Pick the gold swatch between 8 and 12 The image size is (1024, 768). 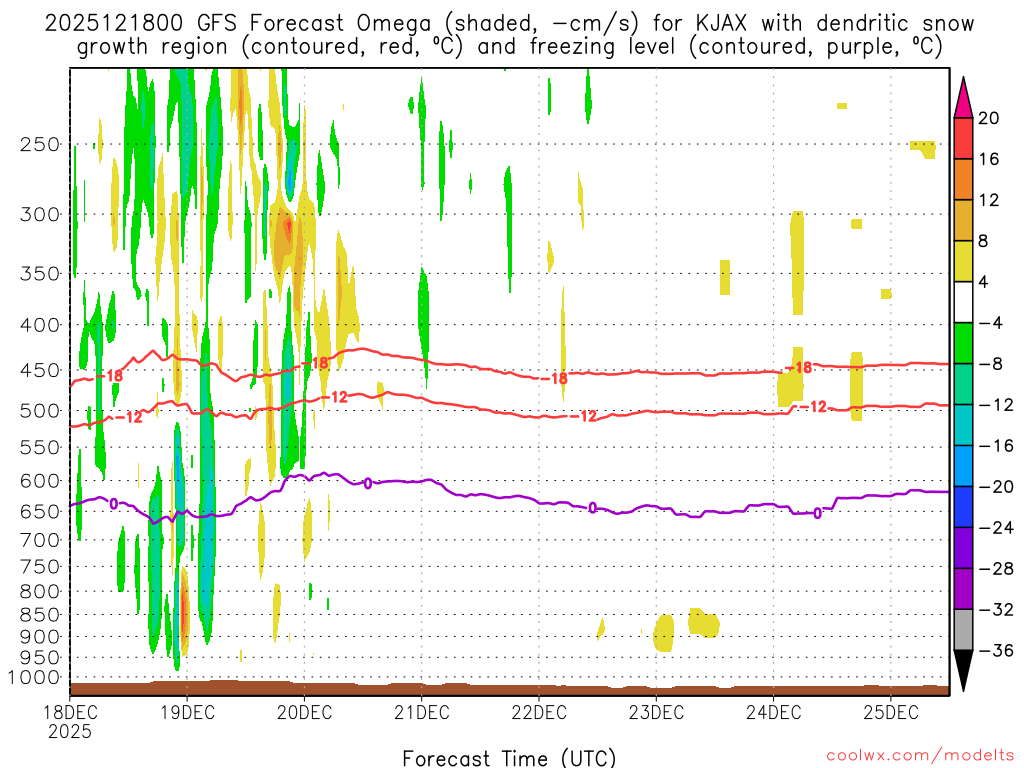pos(963,221)
